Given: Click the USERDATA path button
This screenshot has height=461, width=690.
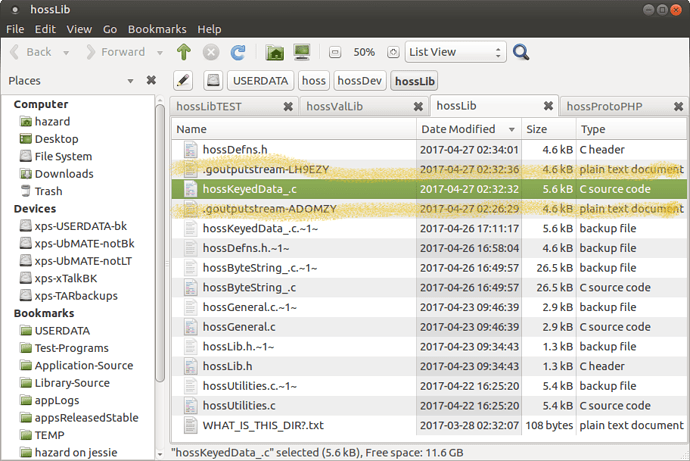Looking at the screenshot, I should (x=261, y=81).
